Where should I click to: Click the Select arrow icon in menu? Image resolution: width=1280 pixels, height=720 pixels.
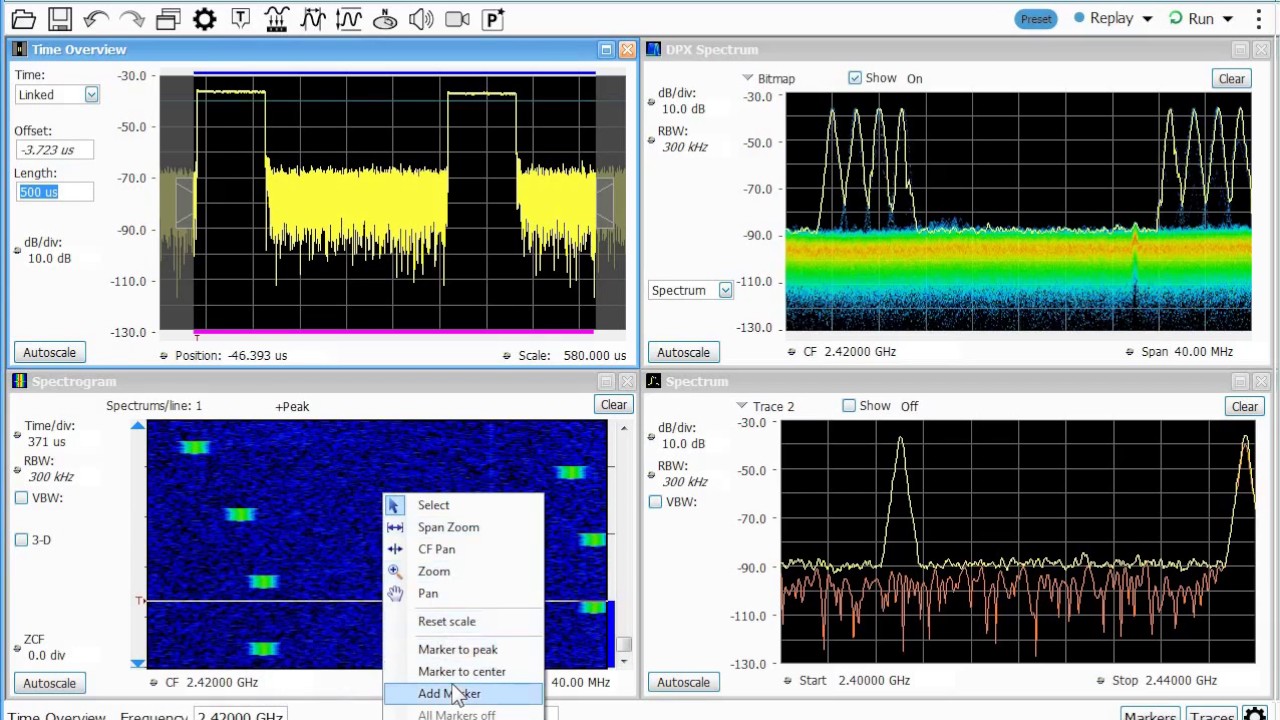tap(394, 505)
